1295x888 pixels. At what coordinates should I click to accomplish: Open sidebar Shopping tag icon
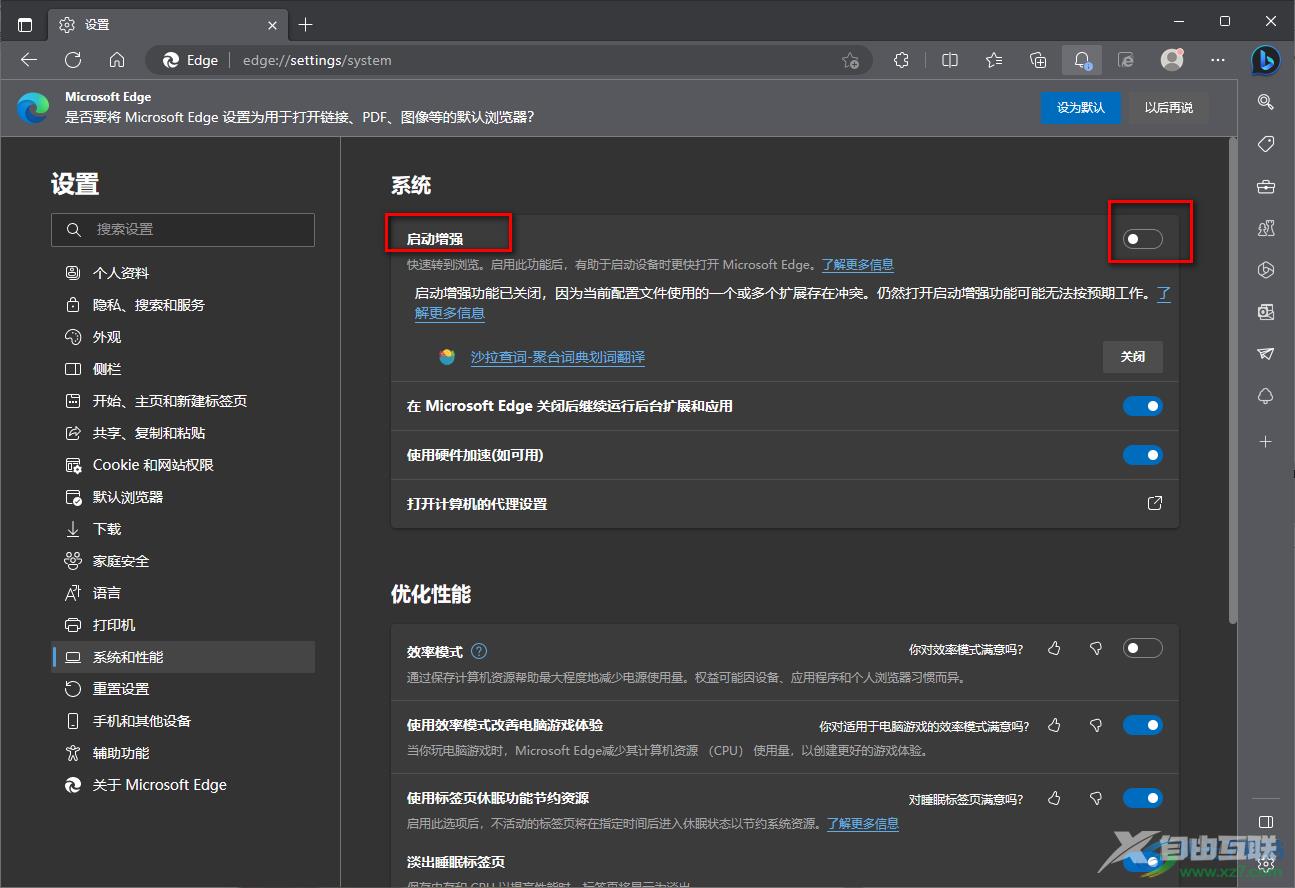coord(1266,144)
